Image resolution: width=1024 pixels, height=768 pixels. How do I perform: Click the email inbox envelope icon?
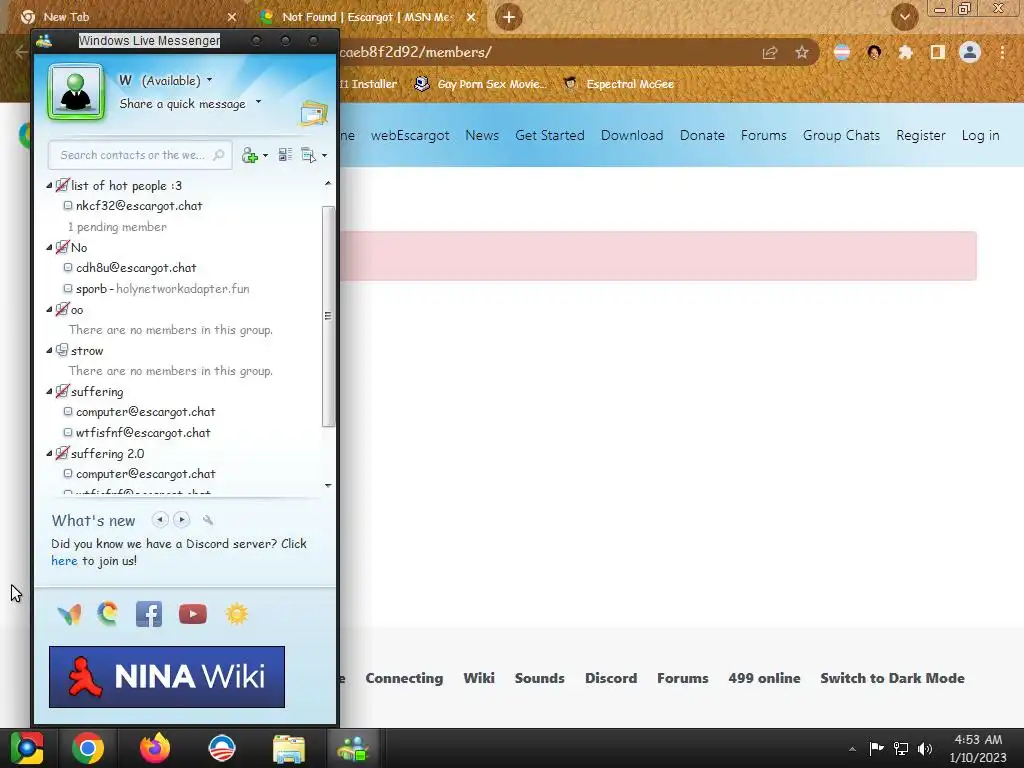(x=313, y=114)
